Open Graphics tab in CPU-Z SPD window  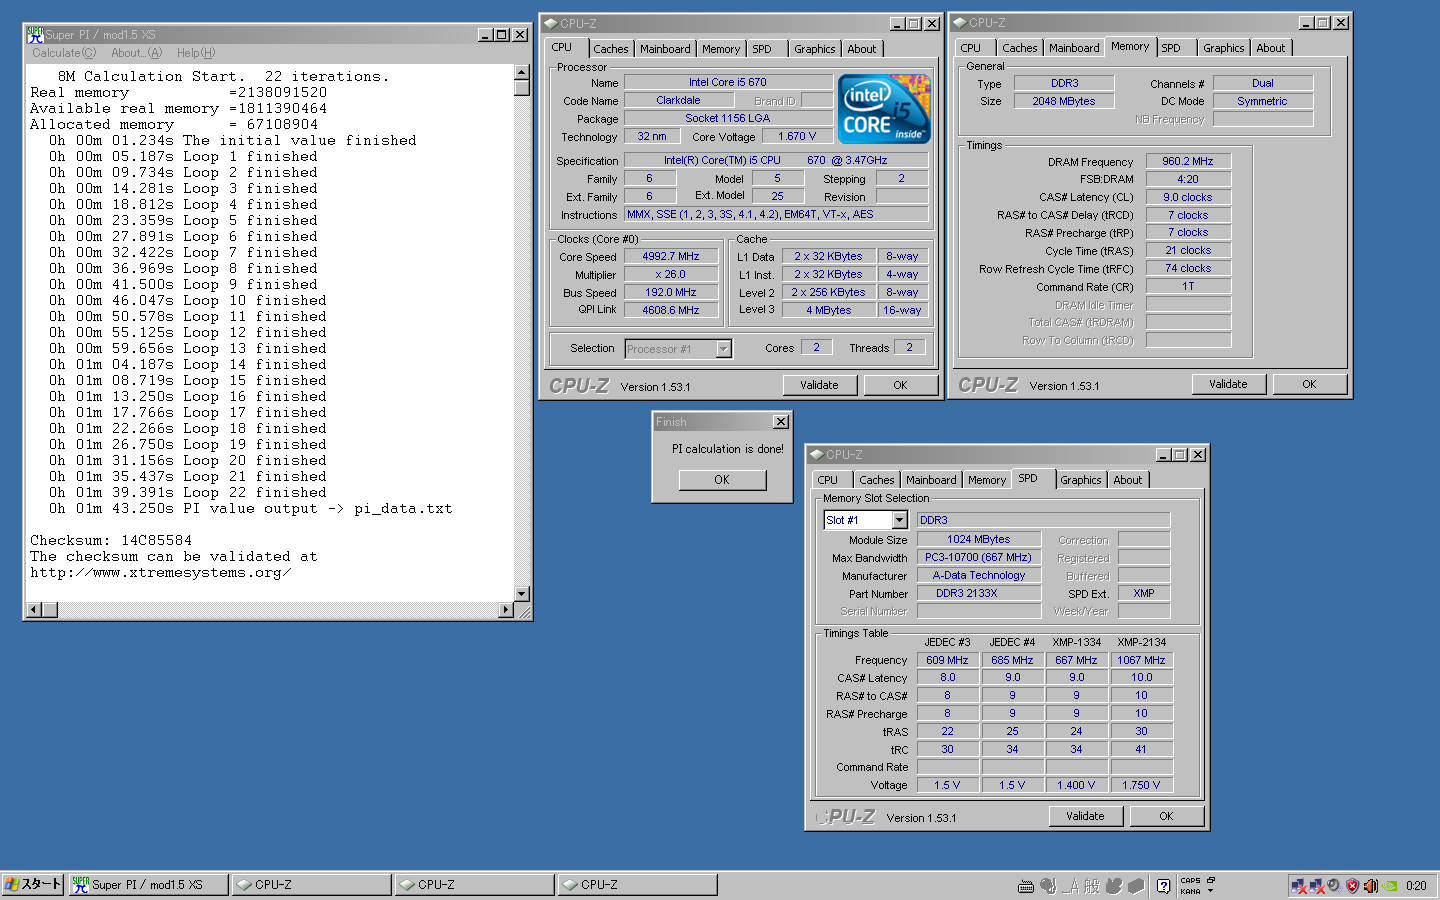pyautogui.click(x=1081, y=480)
